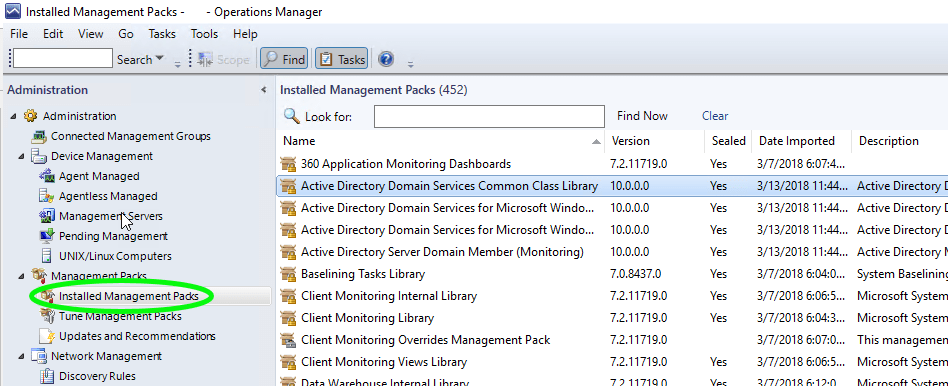
Task: Click Updates and Recommendations tree item
Action: point(137,336)
